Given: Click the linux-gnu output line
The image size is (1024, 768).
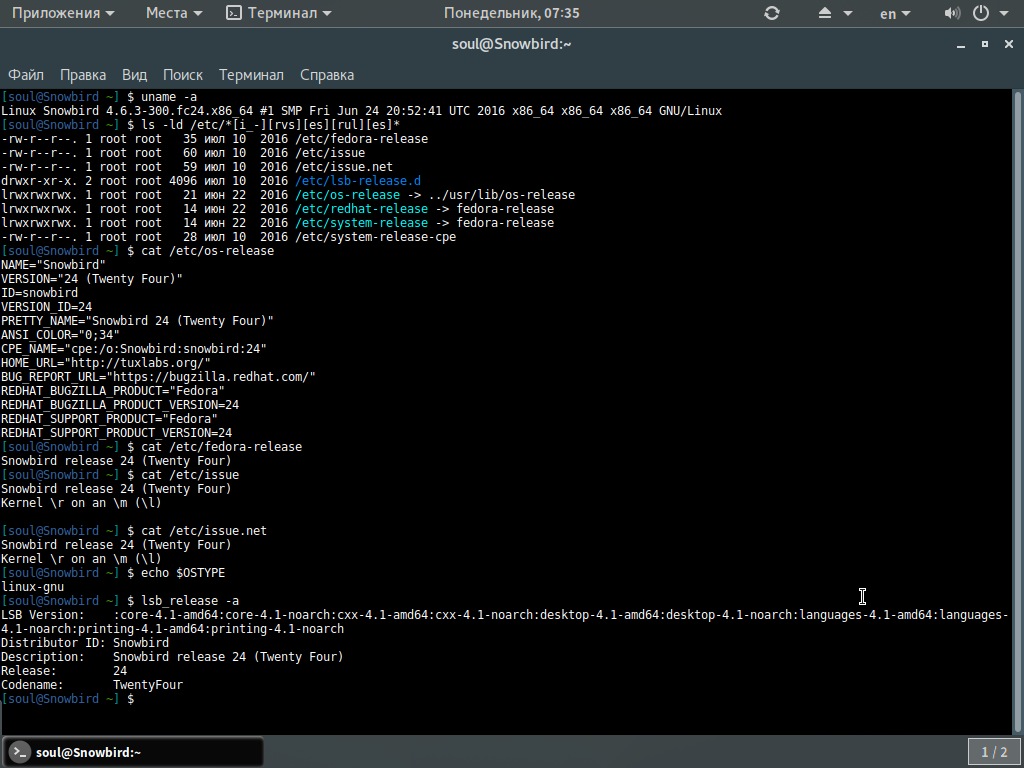Looking at the screenshot, I should [33, 587].
